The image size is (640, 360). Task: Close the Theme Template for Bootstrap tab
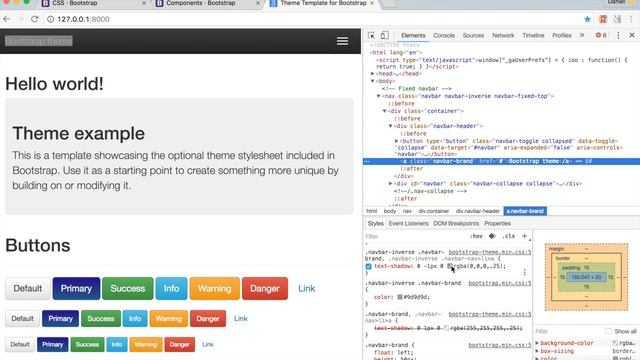click(x=372, y=3)
